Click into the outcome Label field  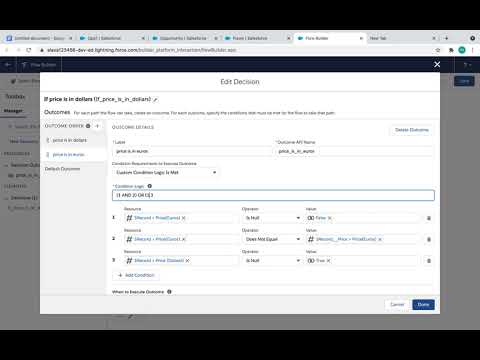192,151
